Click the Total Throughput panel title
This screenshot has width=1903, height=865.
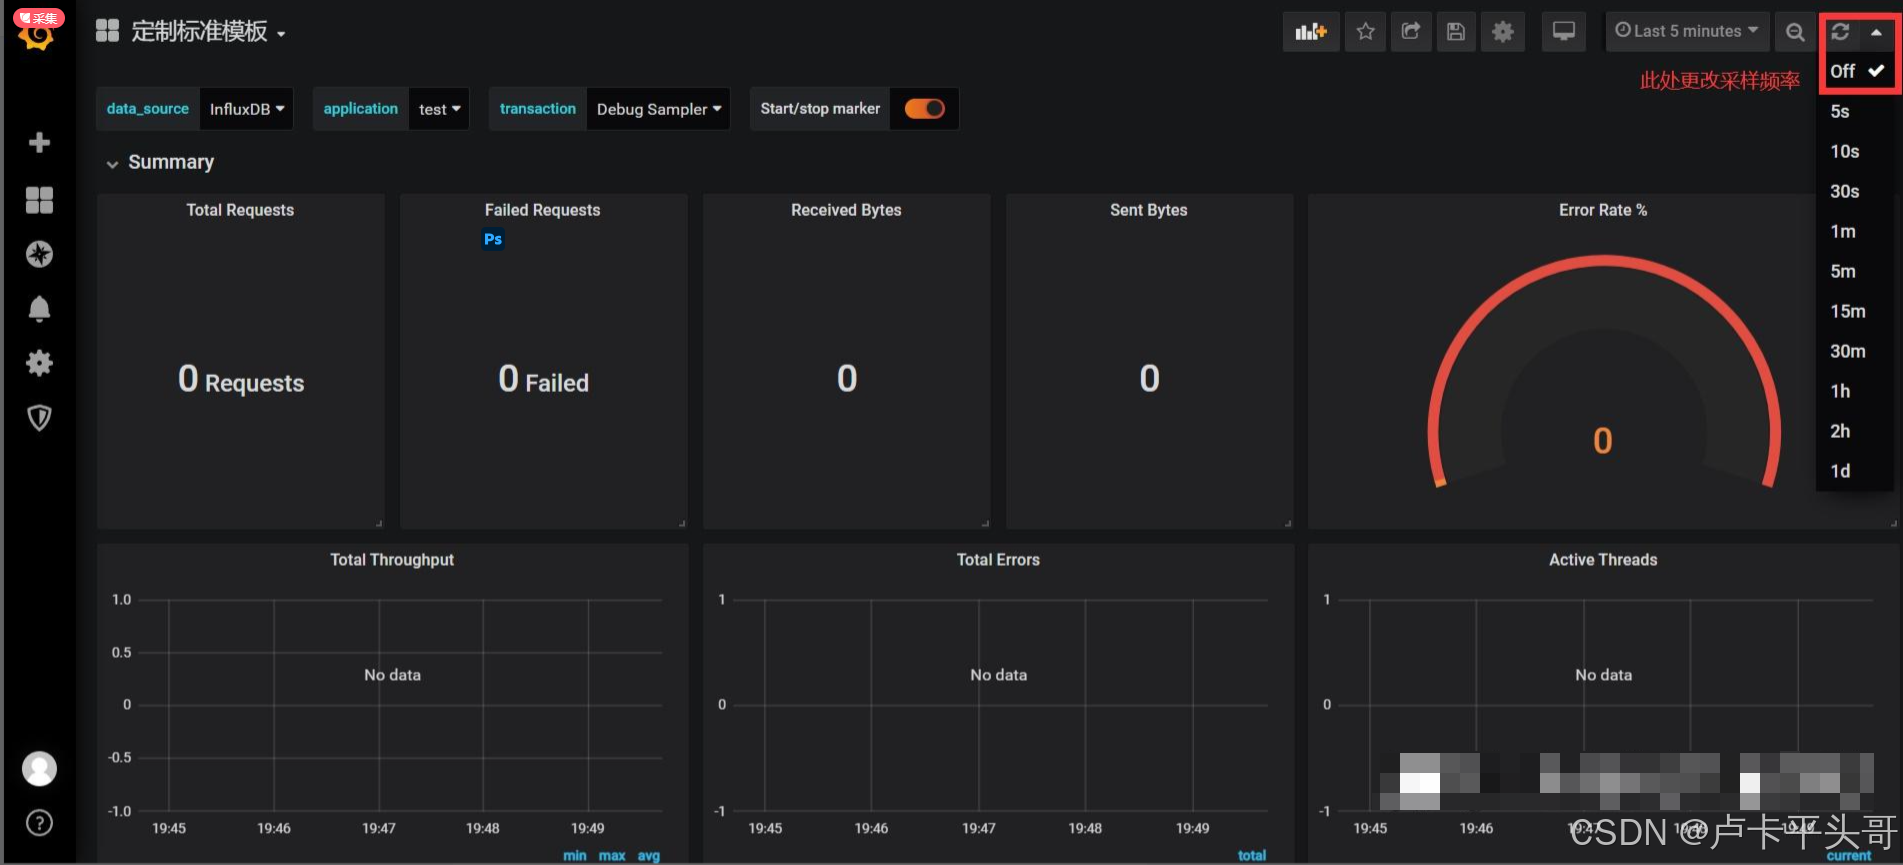(392, 560)
